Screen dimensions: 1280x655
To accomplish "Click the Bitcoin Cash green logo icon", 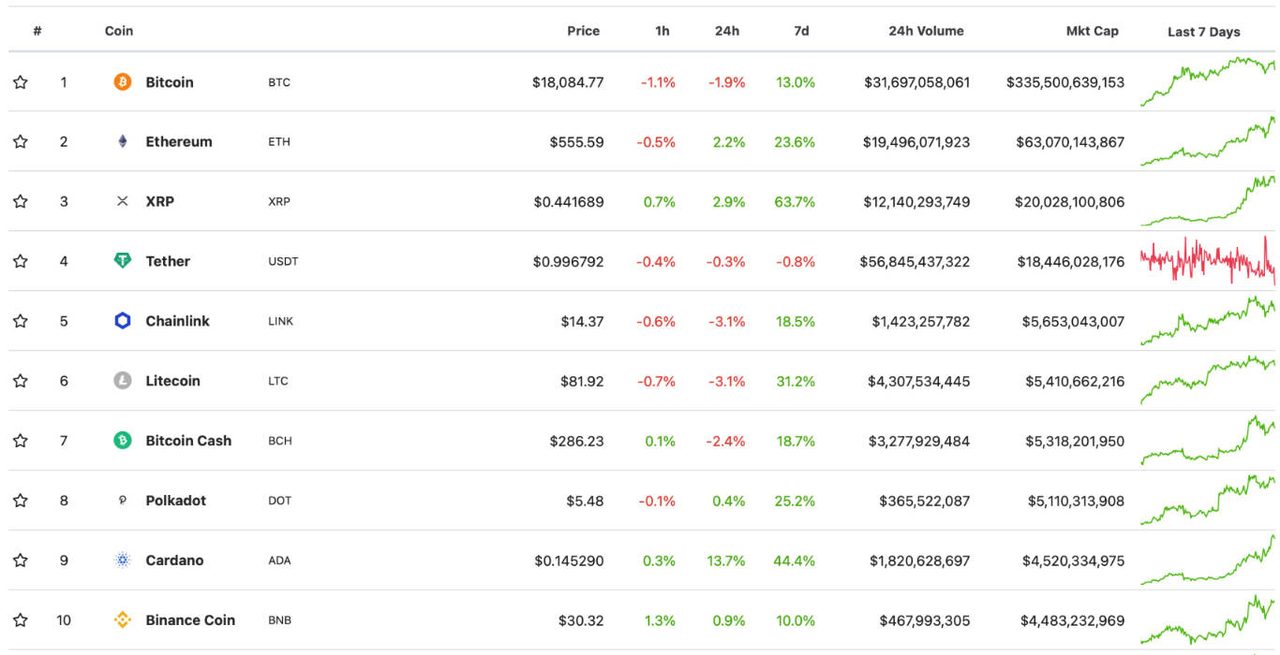I will [122, 441].
